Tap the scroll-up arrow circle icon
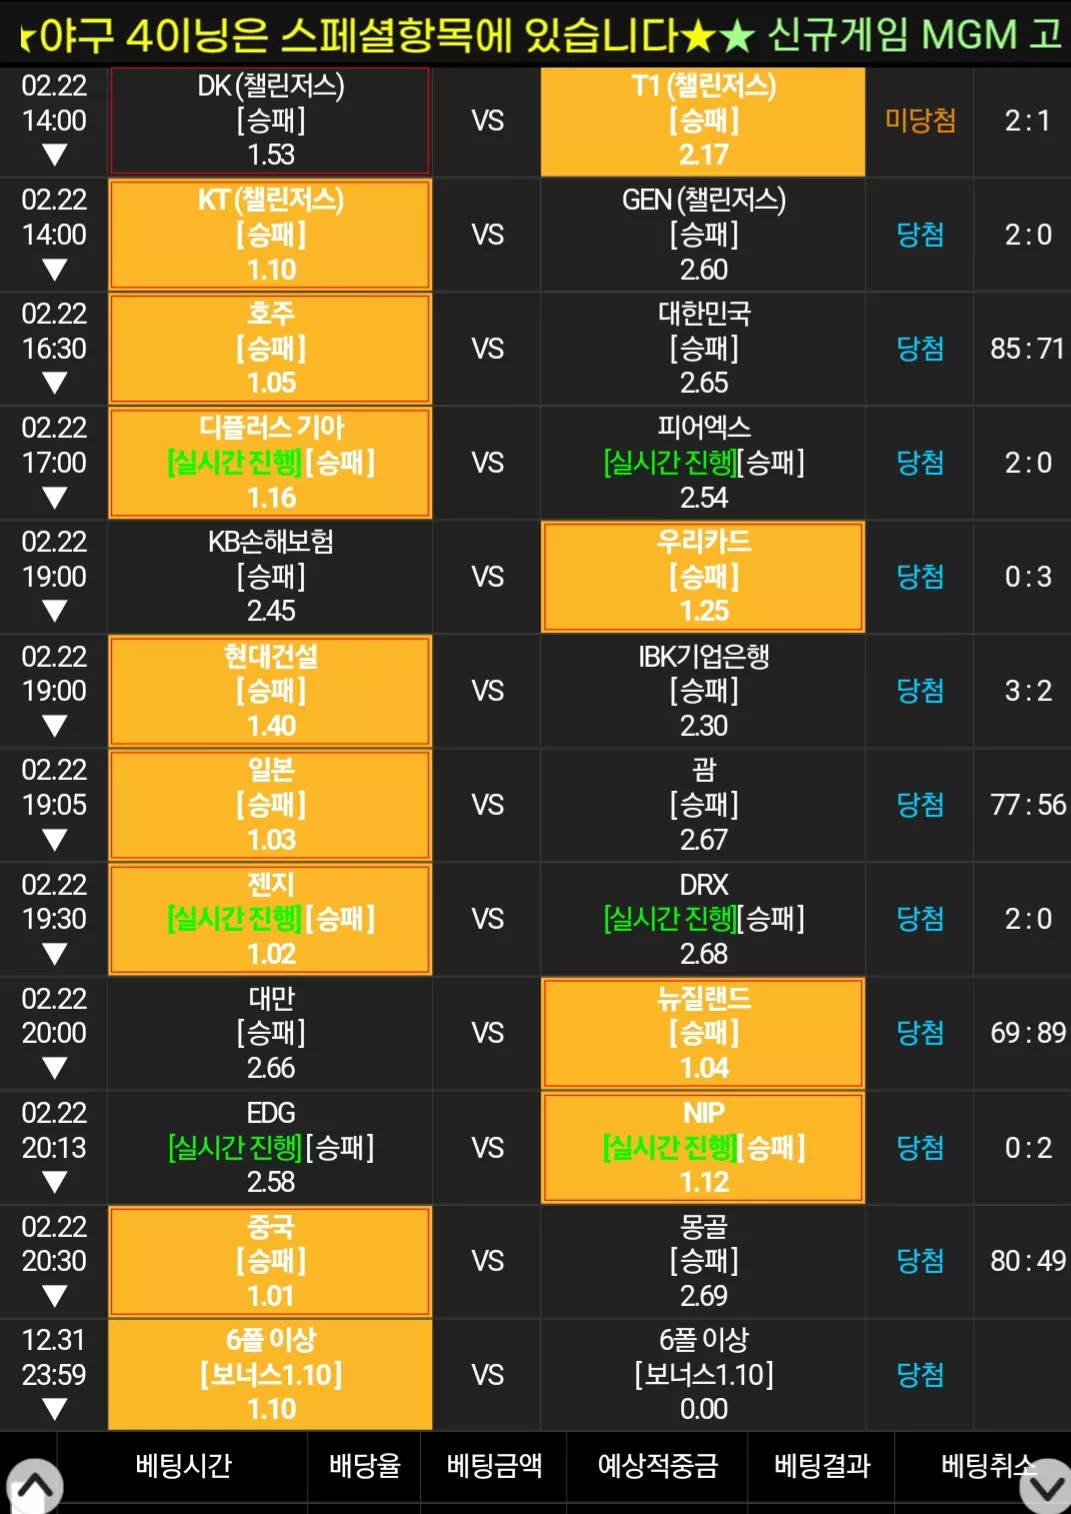1071x1514 pixels. click(35, 1488)
